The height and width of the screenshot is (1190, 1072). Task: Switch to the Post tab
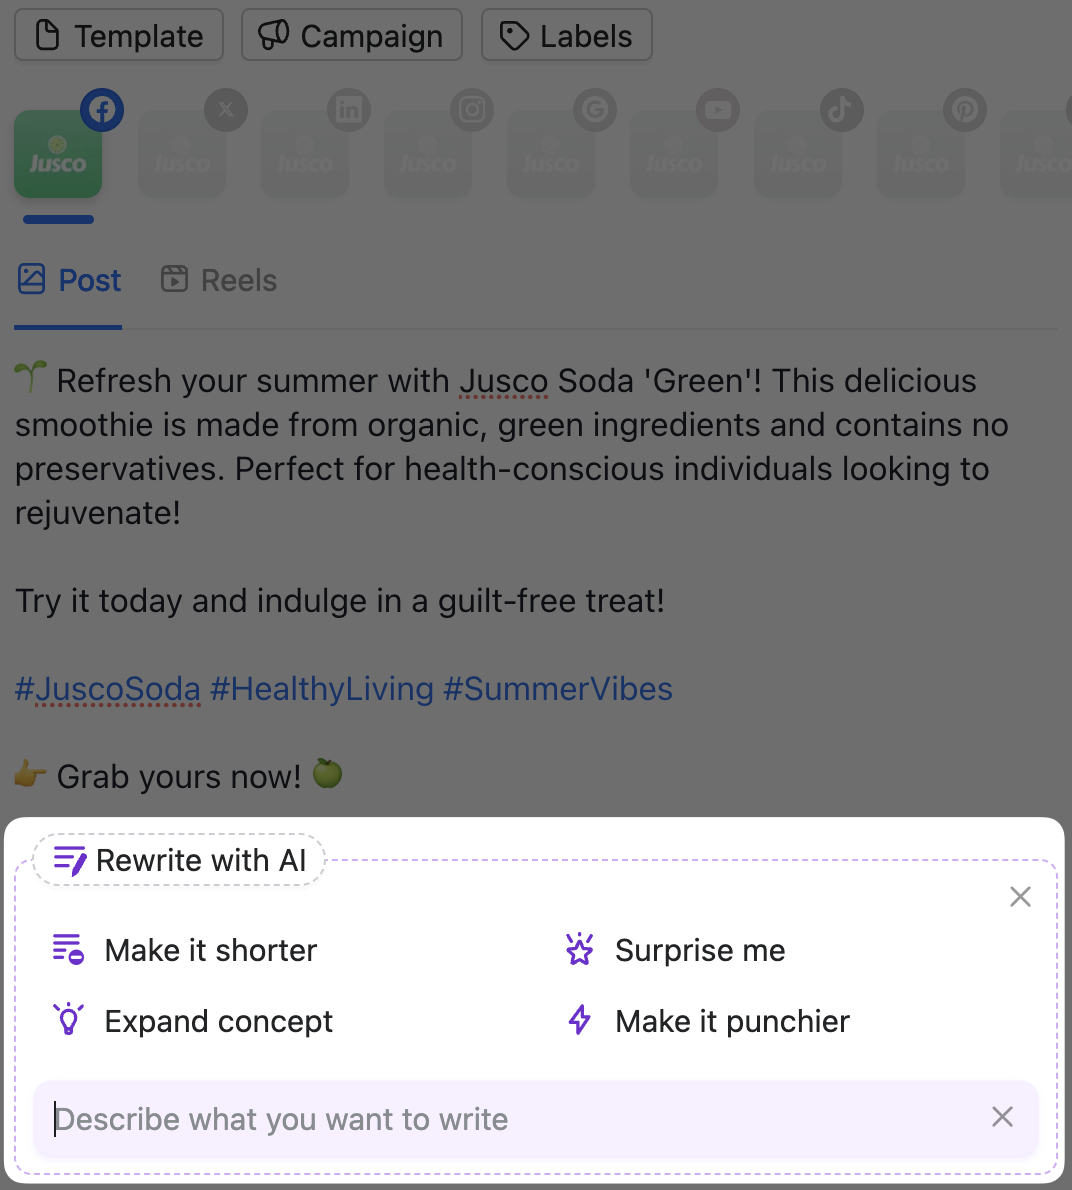[x=69, y=281]
